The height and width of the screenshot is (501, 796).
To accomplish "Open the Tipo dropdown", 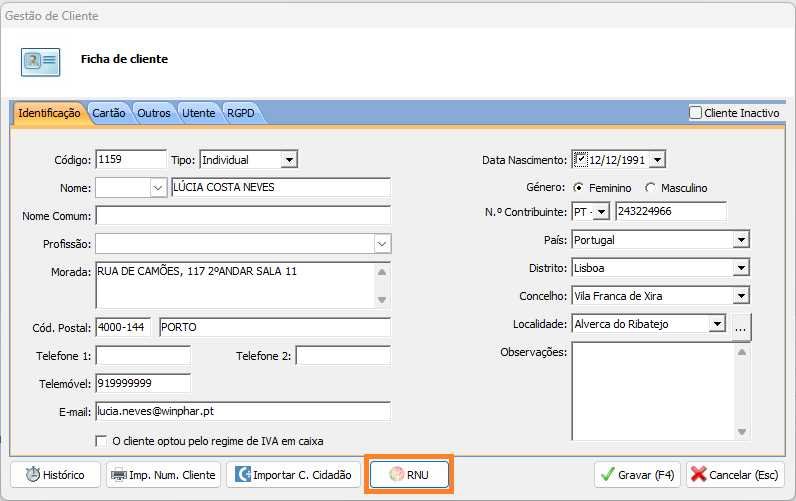I will (x=288, y=159).
